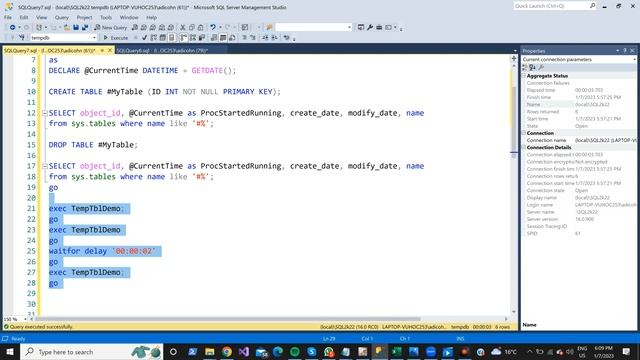The height and width of the screenshot is (360, 640).
Task: Click the Open File folder icon
Action: [x=67, y=27]
